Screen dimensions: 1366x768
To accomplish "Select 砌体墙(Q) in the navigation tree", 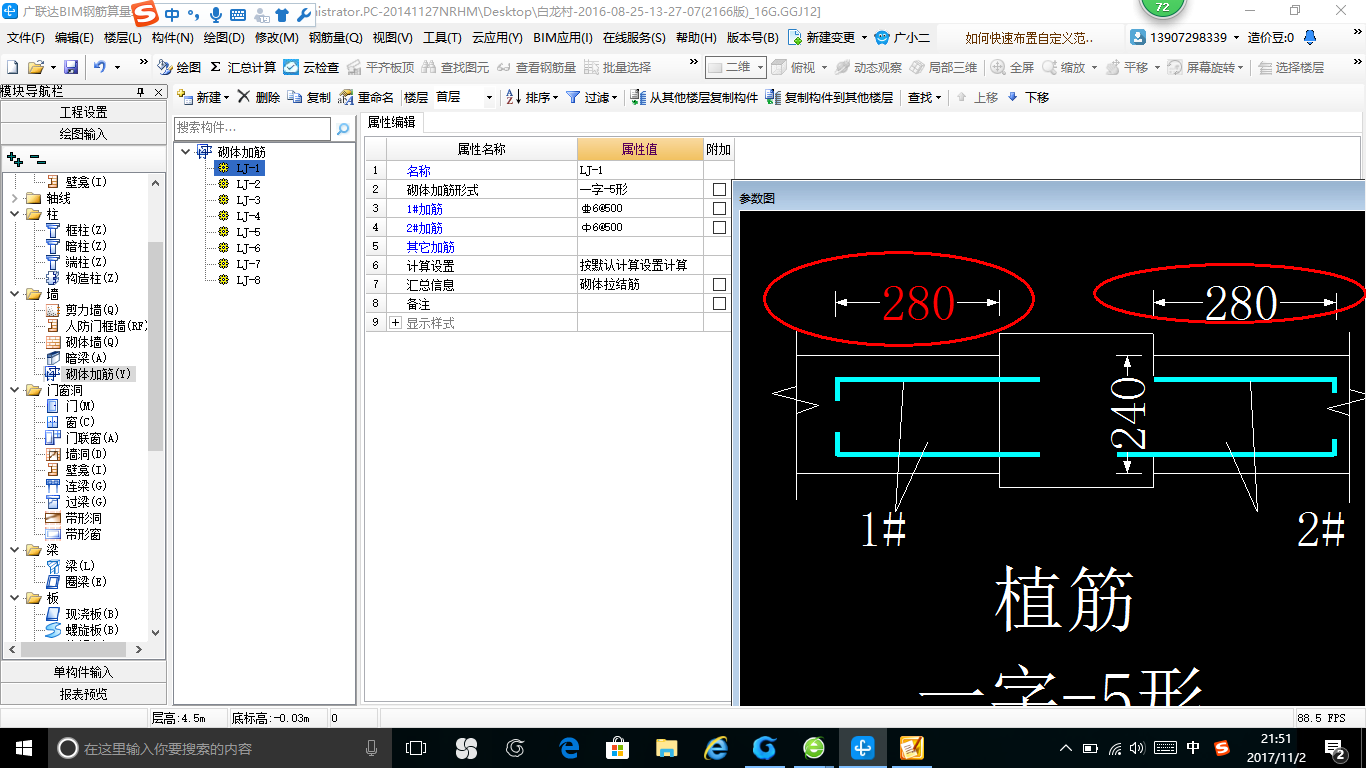I will [92, 342].
